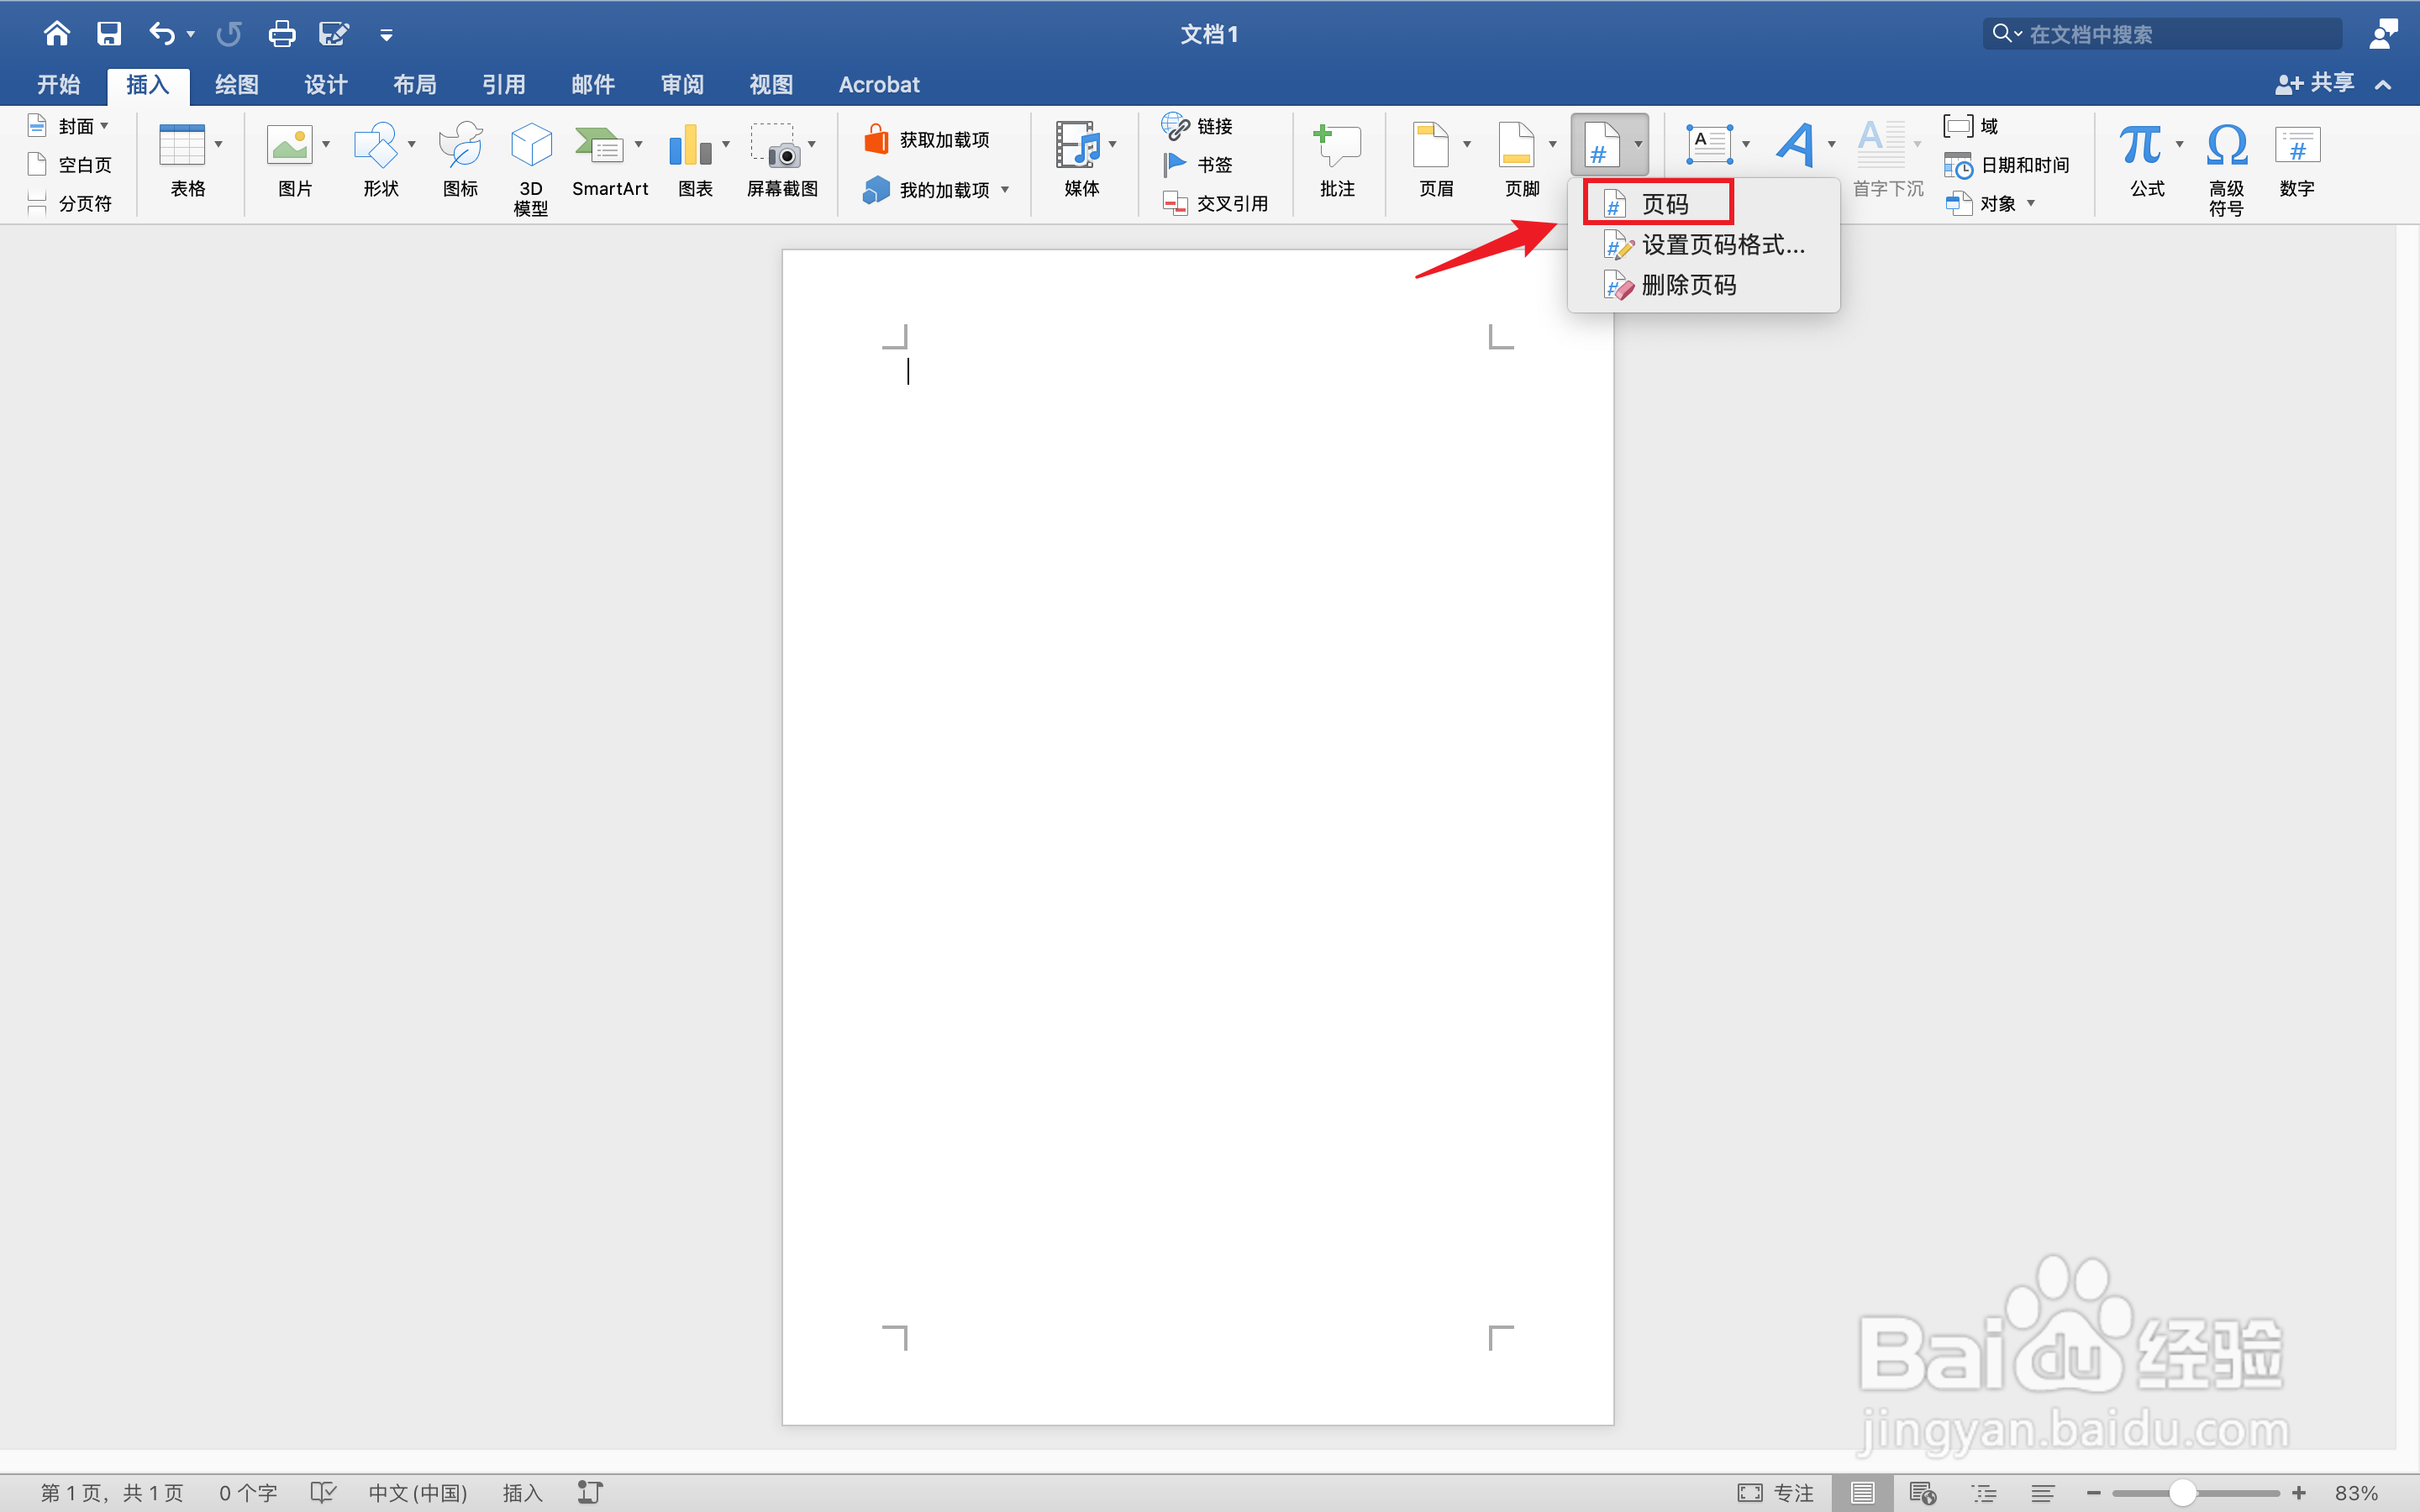Image resolution: width=2420 pixels, height=1512 pixels.
Task: Expand the My Add-ins (我的加载项) dropdown
Action: coord(1005,190)
